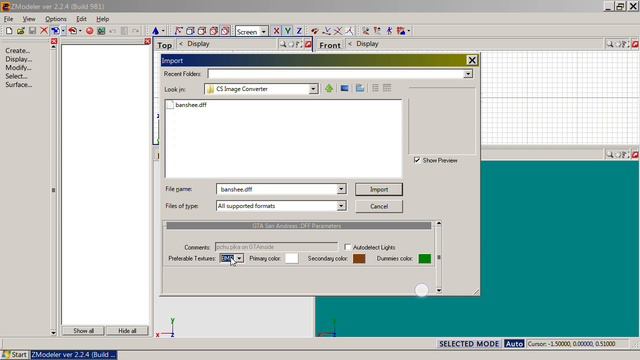Go to Desktop in Import dialog
This screenshot has width=640, height=360.
coord(344,88)
